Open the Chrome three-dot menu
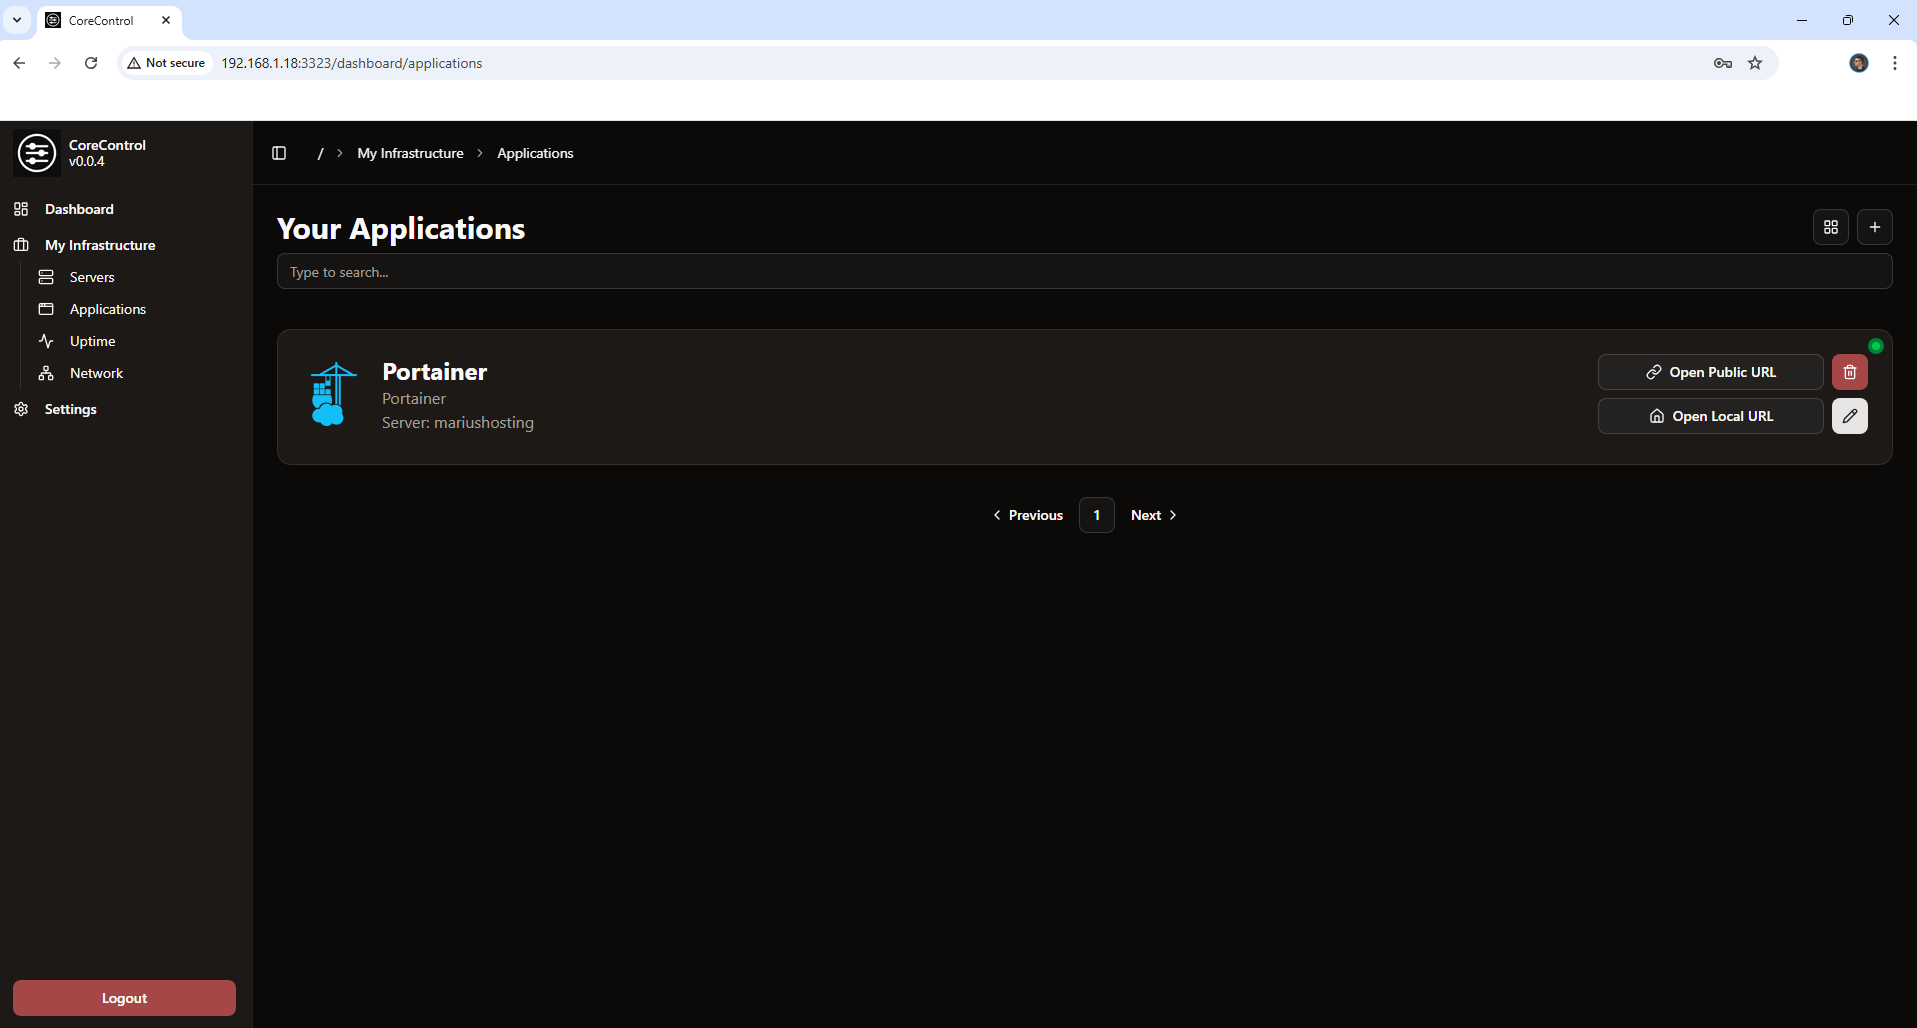The height and width of the screenshot is (1028, 1917). (x=1894, y=63)
